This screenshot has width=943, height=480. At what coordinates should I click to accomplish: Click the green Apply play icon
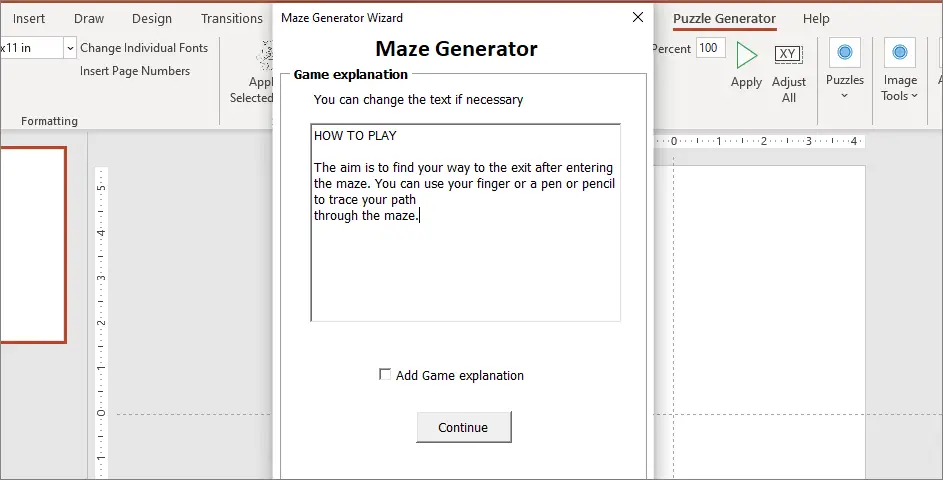(746, 55)
